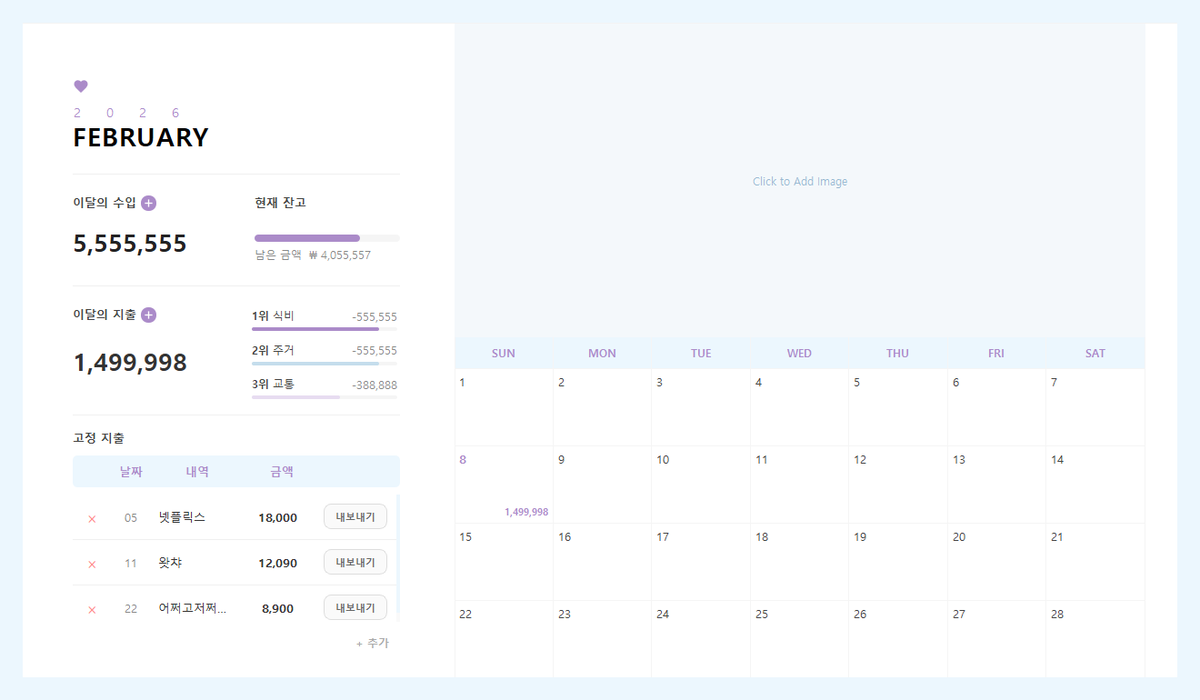Click the 넷플릭스 item name
Viewport: 1200px width, 700px height.
click(182, 518)
